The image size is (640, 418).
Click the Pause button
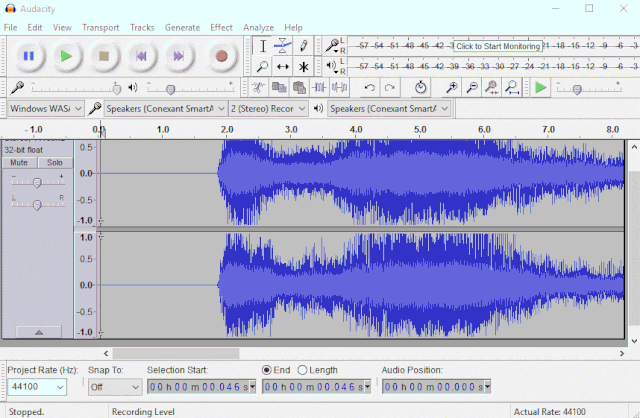pyautogui.click(x=29, y=56)
